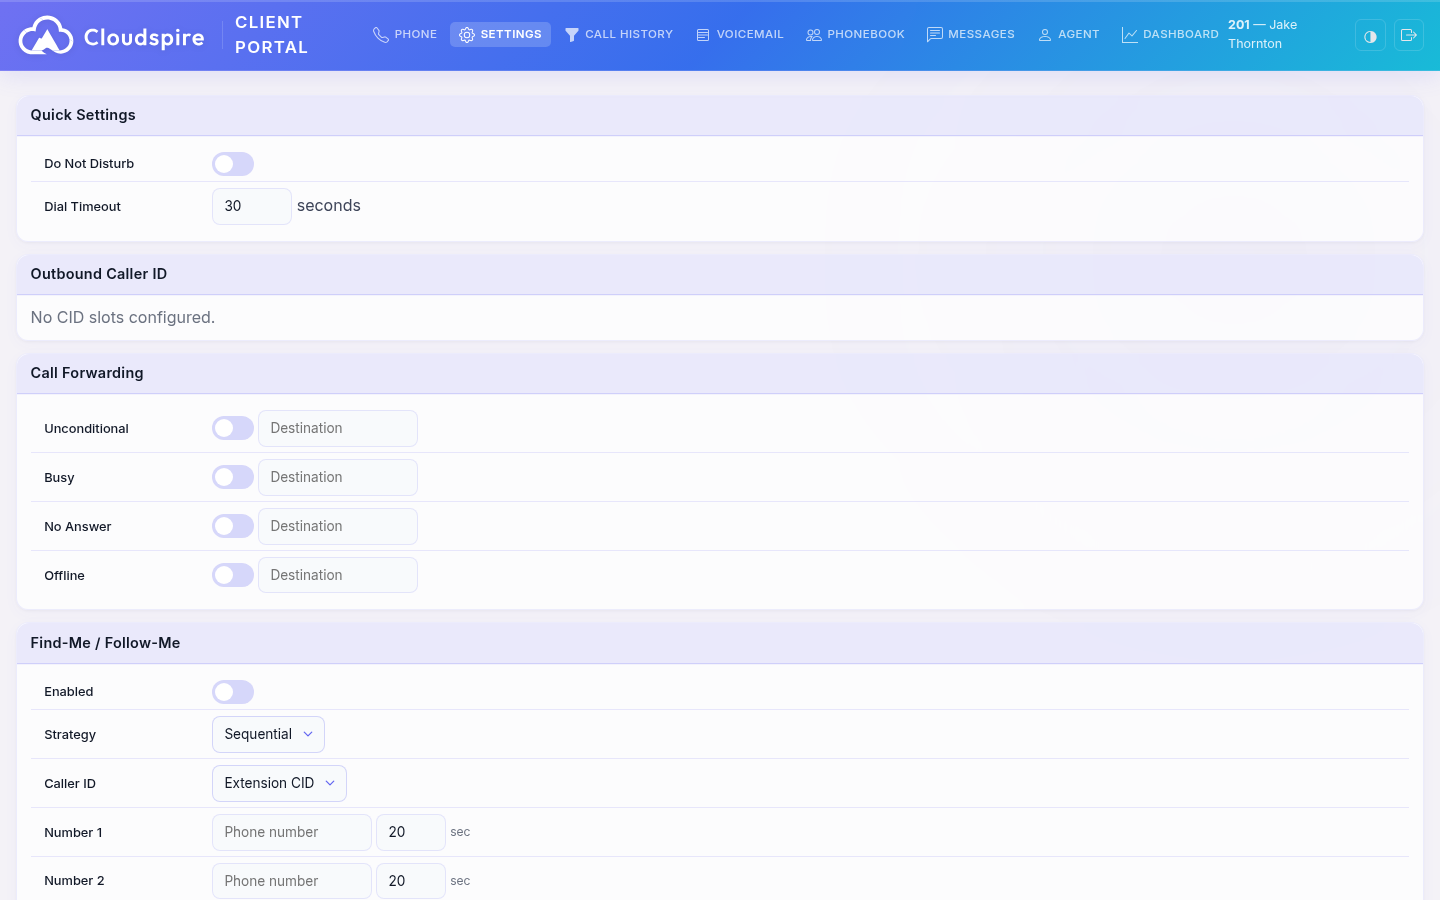The image size is (1440, 900).
Task: Click the Phonebook contacts icon
Action: 813,34
